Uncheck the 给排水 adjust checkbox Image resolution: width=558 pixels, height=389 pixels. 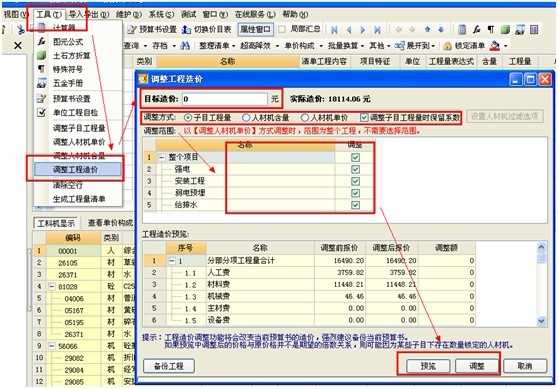tap(355, 205)
